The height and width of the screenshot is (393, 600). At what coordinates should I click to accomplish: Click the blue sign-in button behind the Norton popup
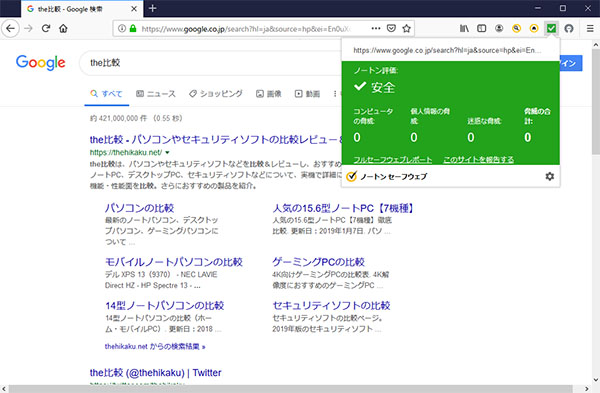coord(571,63)
